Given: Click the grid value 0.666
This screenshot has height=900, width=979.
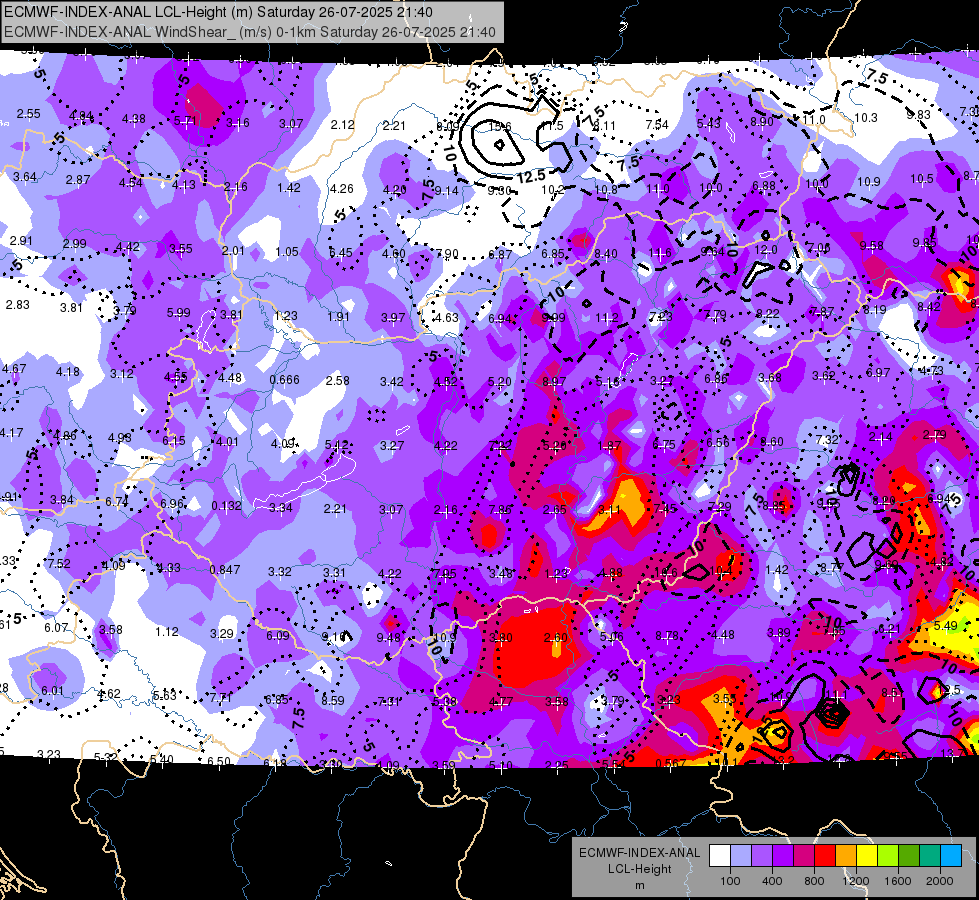Looking at the screenshot, I should (285, 380).
